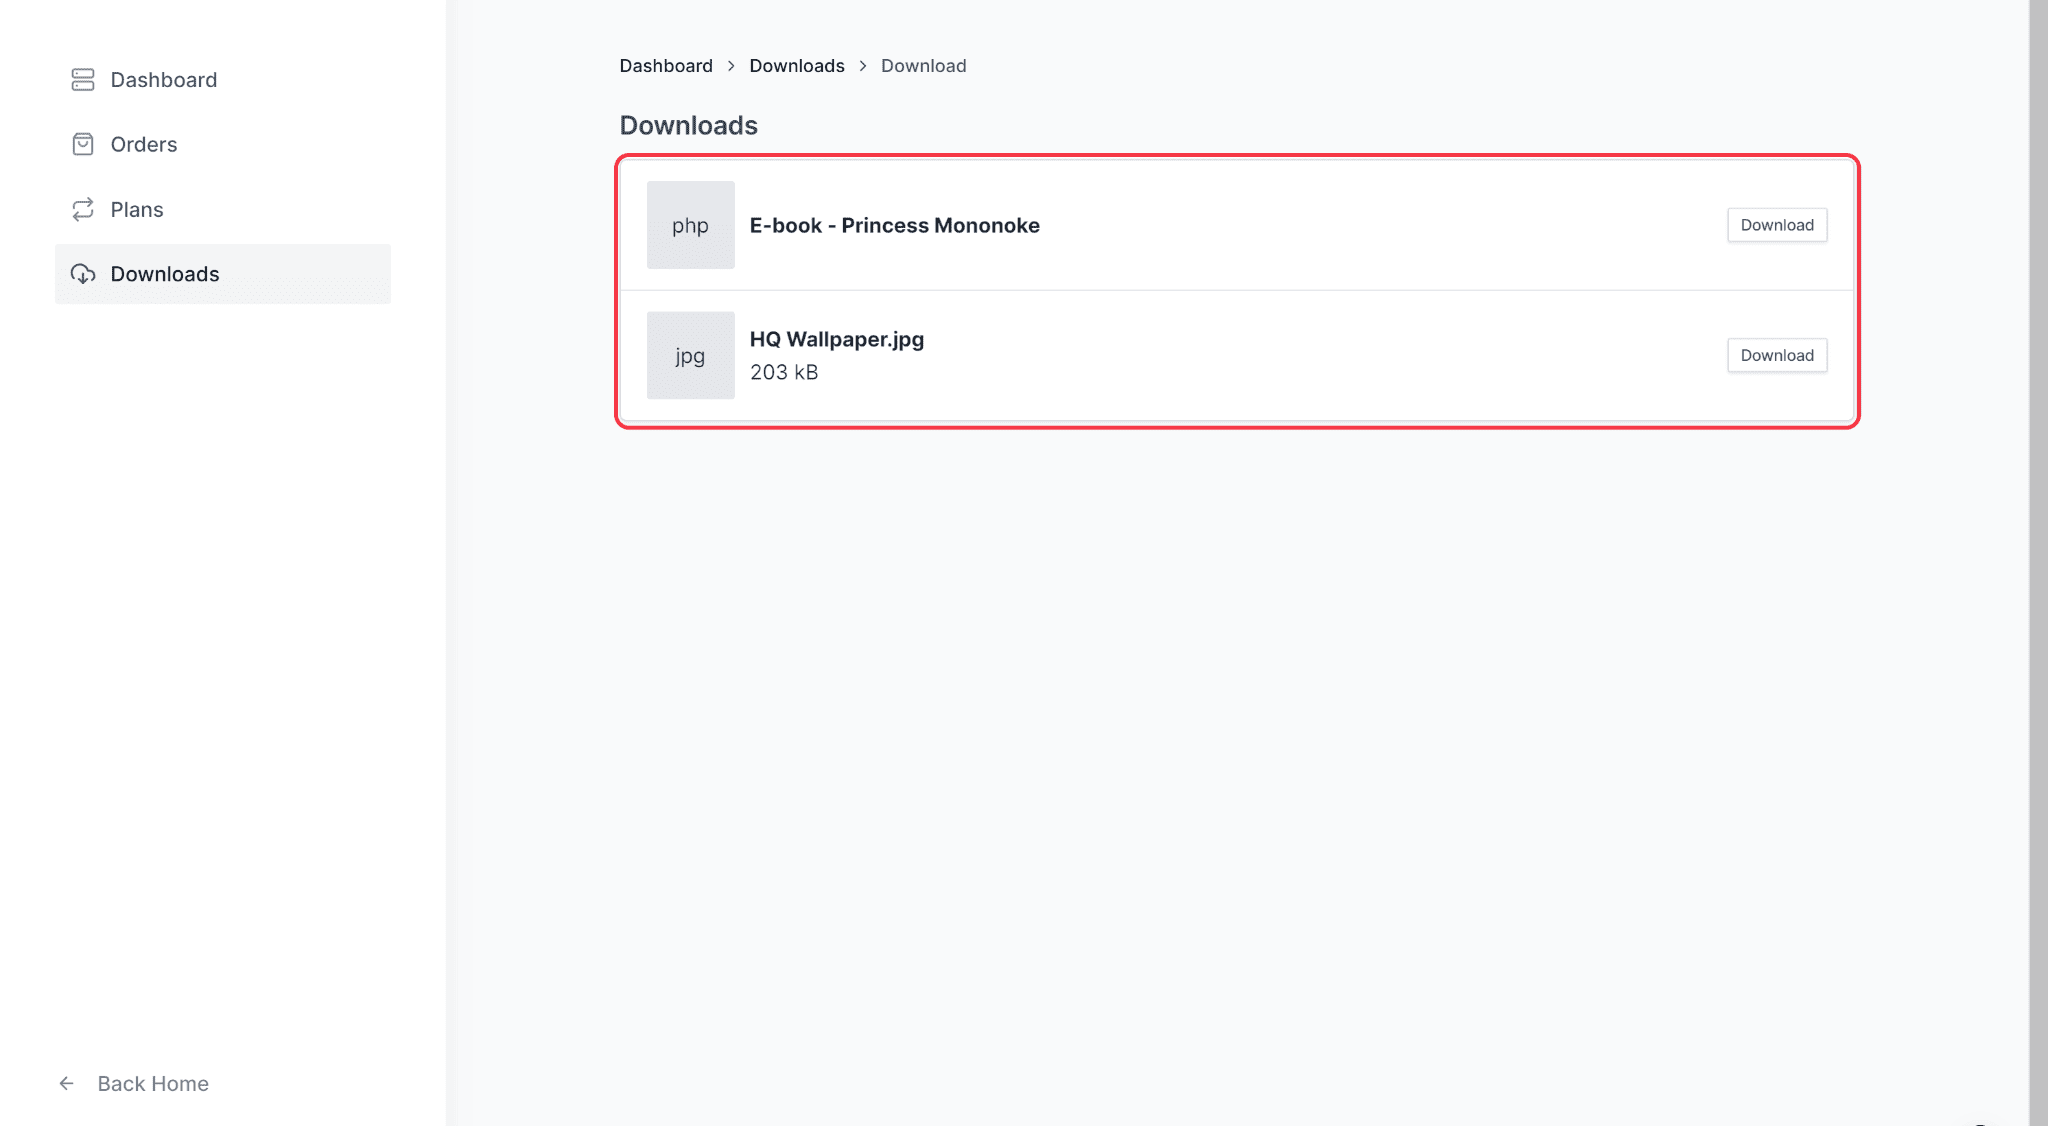Image resolution: width=2048 pixels, height=1126 pixels.
Task: Click the Back Home link
Action: click(153, 1084)
